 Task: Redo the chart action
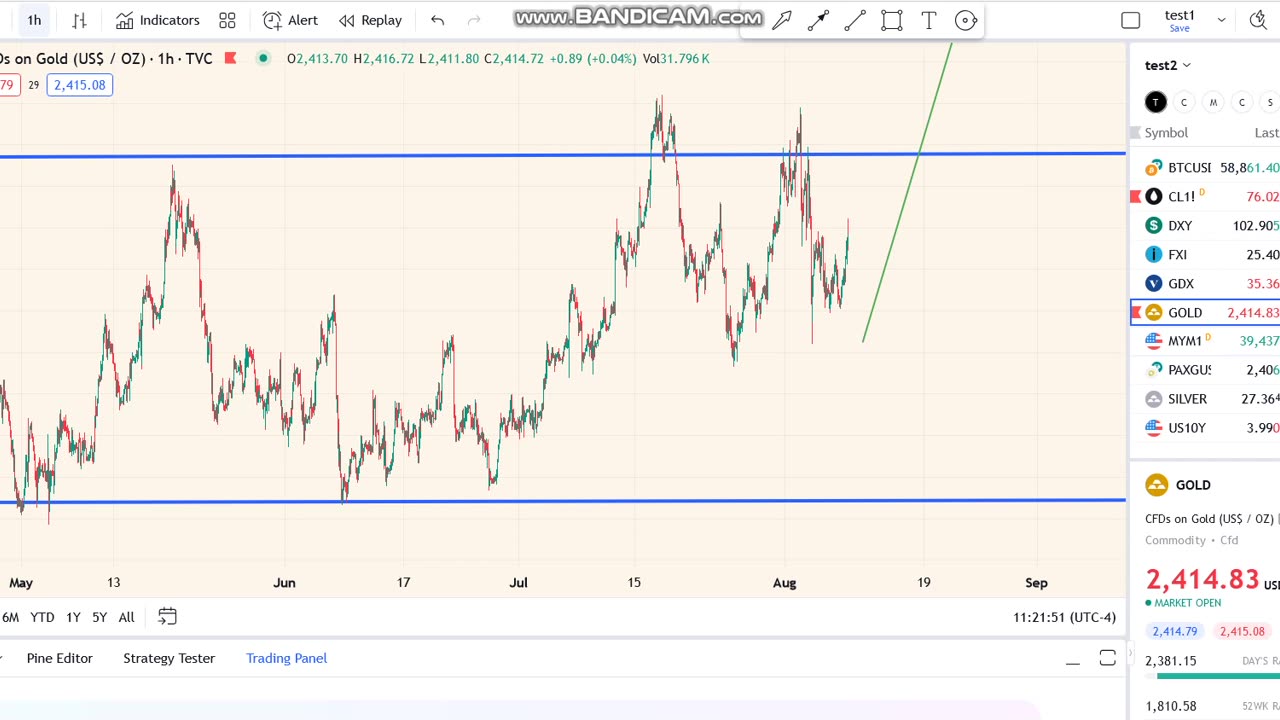474,20
